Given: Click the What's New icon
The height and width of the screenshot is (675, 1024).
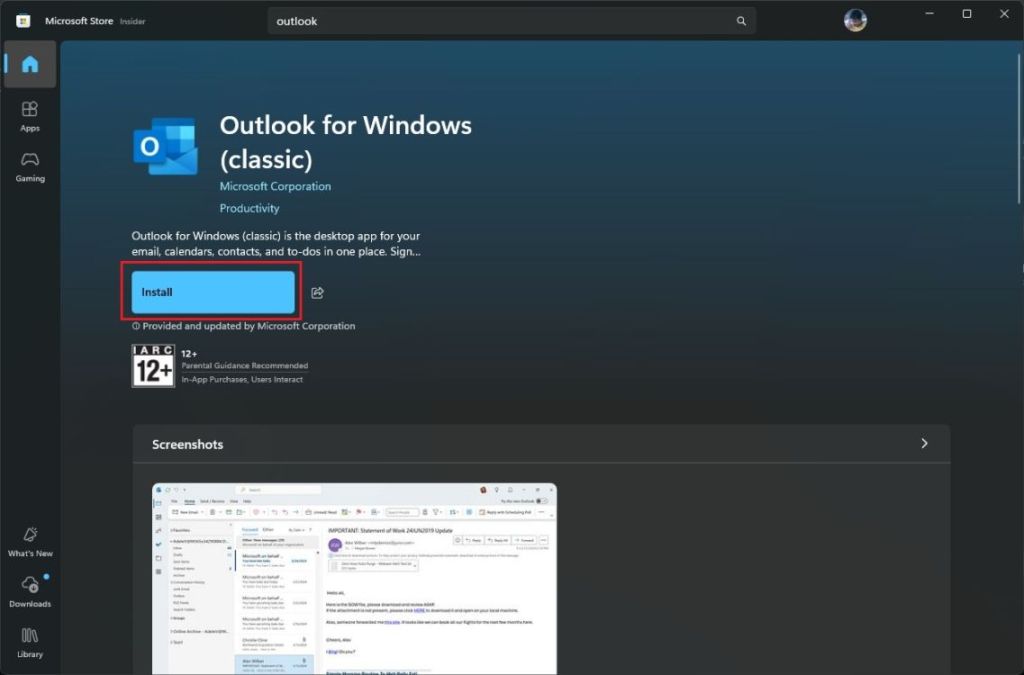Looking at the screenshot, I should pyautogui.click(x=29, y=540).
